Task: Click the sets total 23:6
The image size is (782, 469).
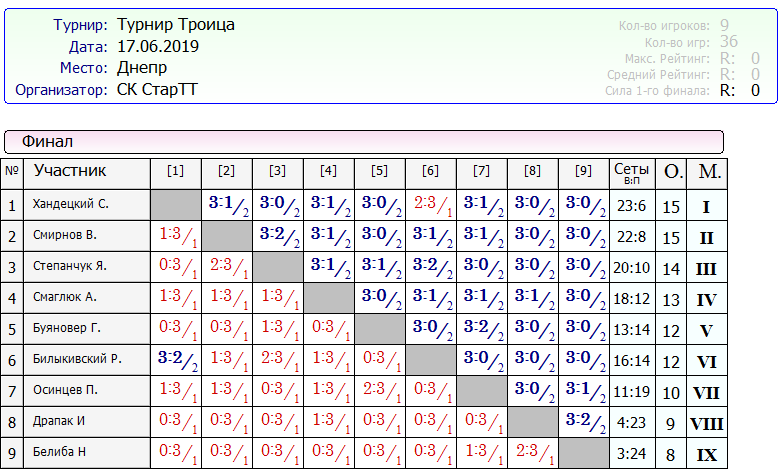Action: tap(631, 205)
